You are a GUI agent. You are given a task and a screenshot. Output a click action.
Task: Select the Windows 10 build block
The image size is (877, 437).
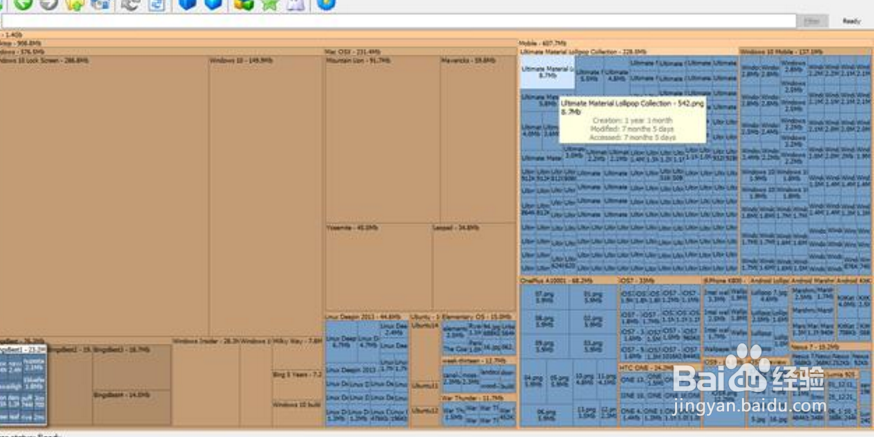coord(298,413)
